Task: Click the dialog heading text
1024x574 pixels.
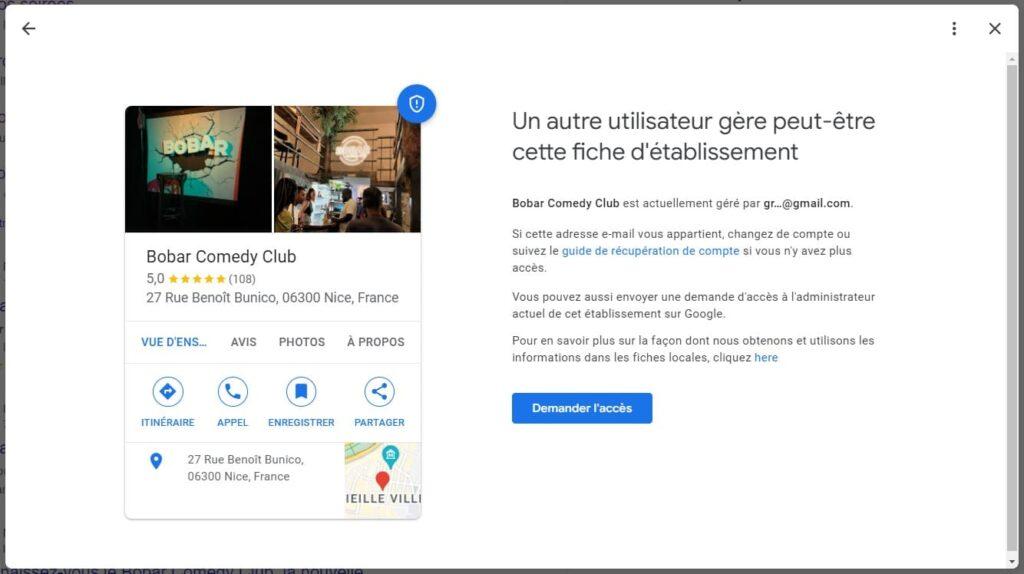Action: coord(694,136)
